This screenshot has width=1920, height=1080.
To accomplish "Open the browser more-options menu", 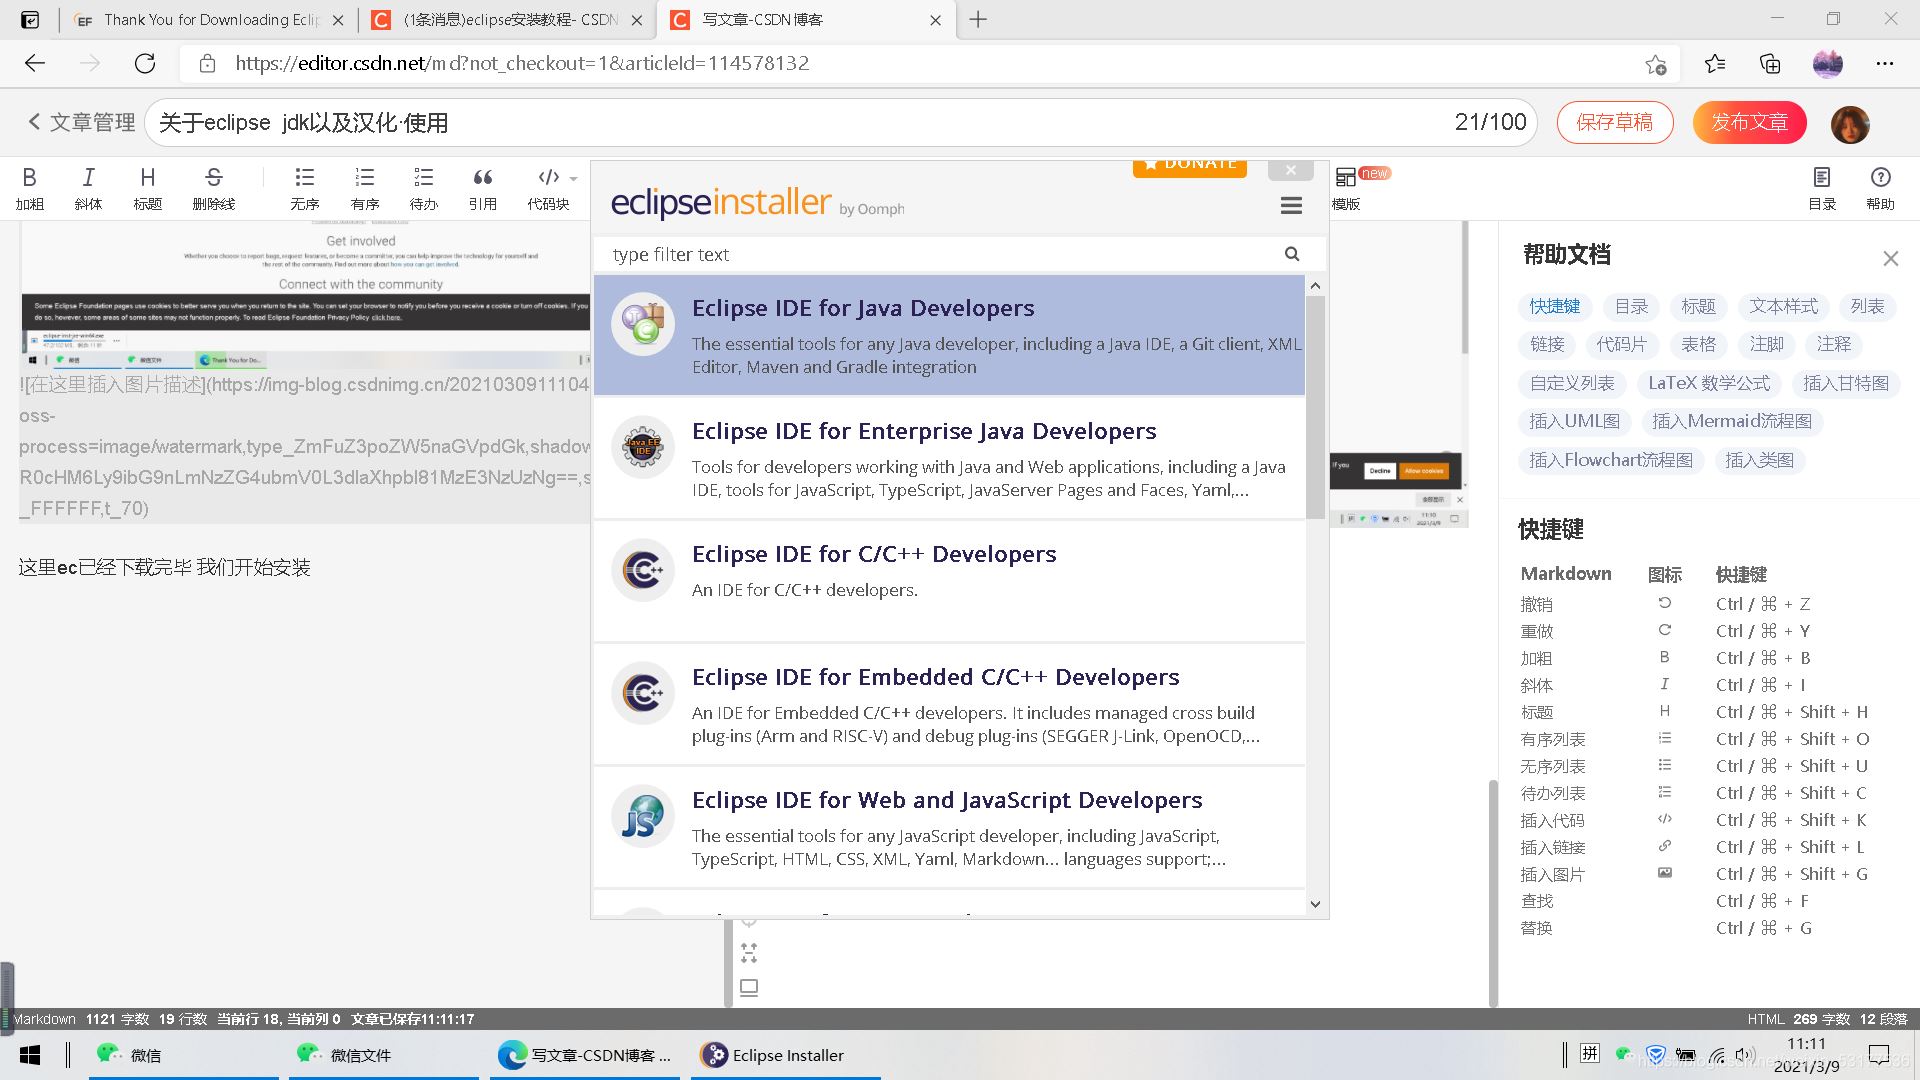I will pyautogui.click(x=1884, y=63).
